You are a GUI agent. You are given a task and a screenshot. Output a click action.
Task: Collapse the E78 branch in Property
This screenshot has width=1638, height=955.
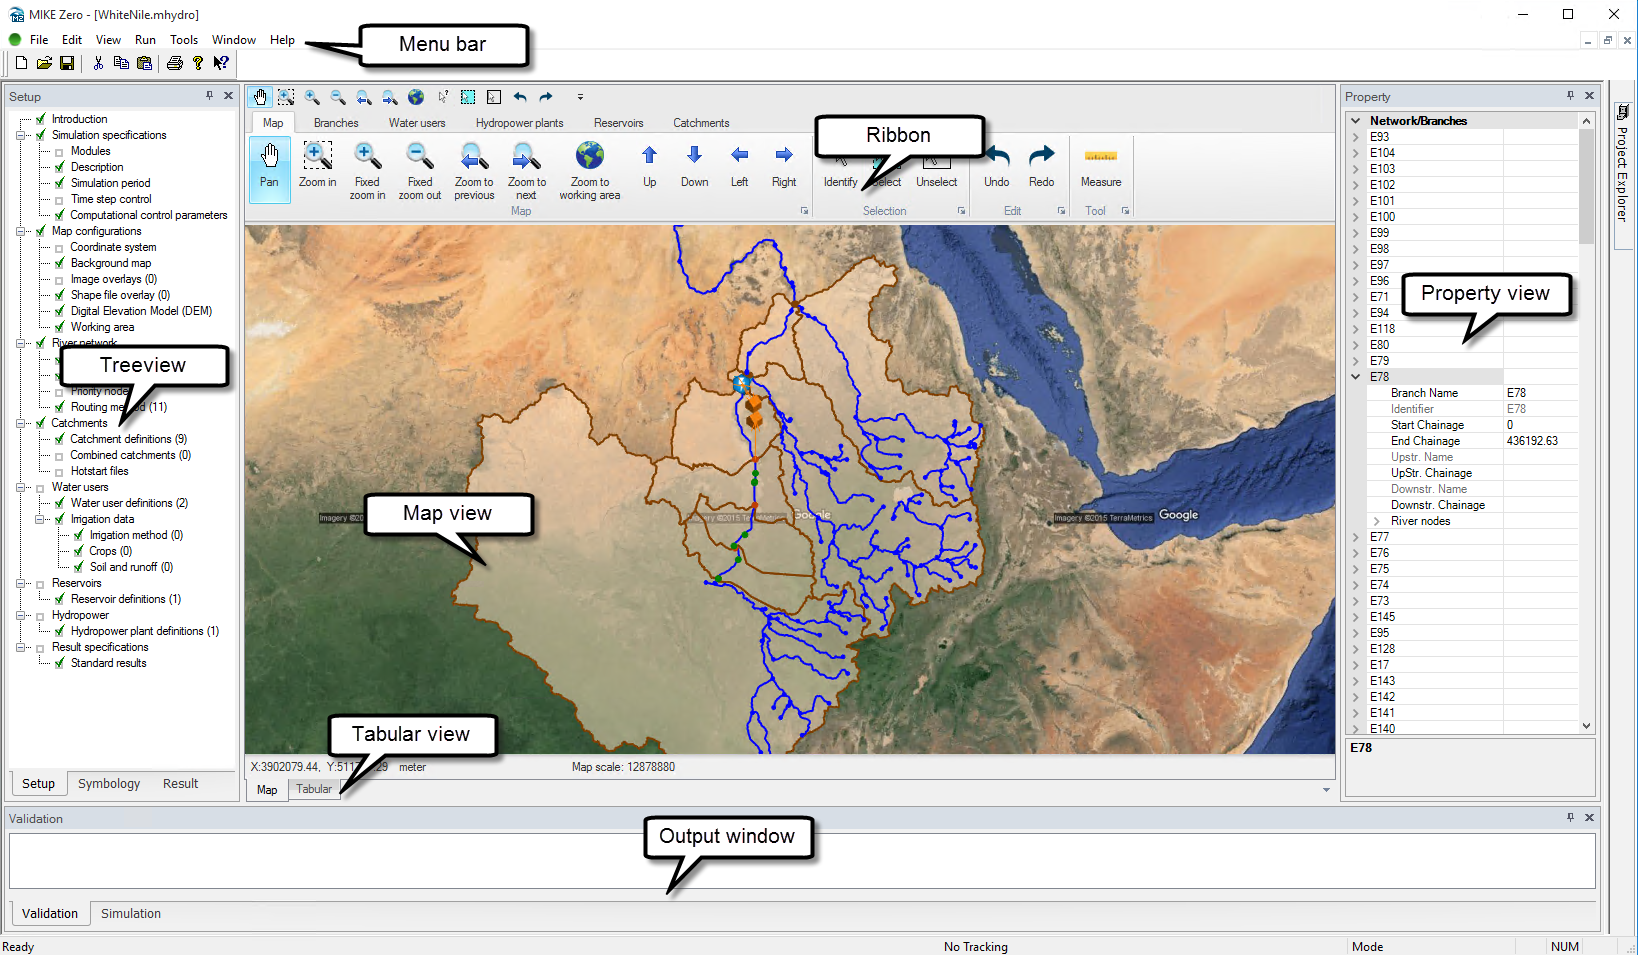pos(1356,377)
